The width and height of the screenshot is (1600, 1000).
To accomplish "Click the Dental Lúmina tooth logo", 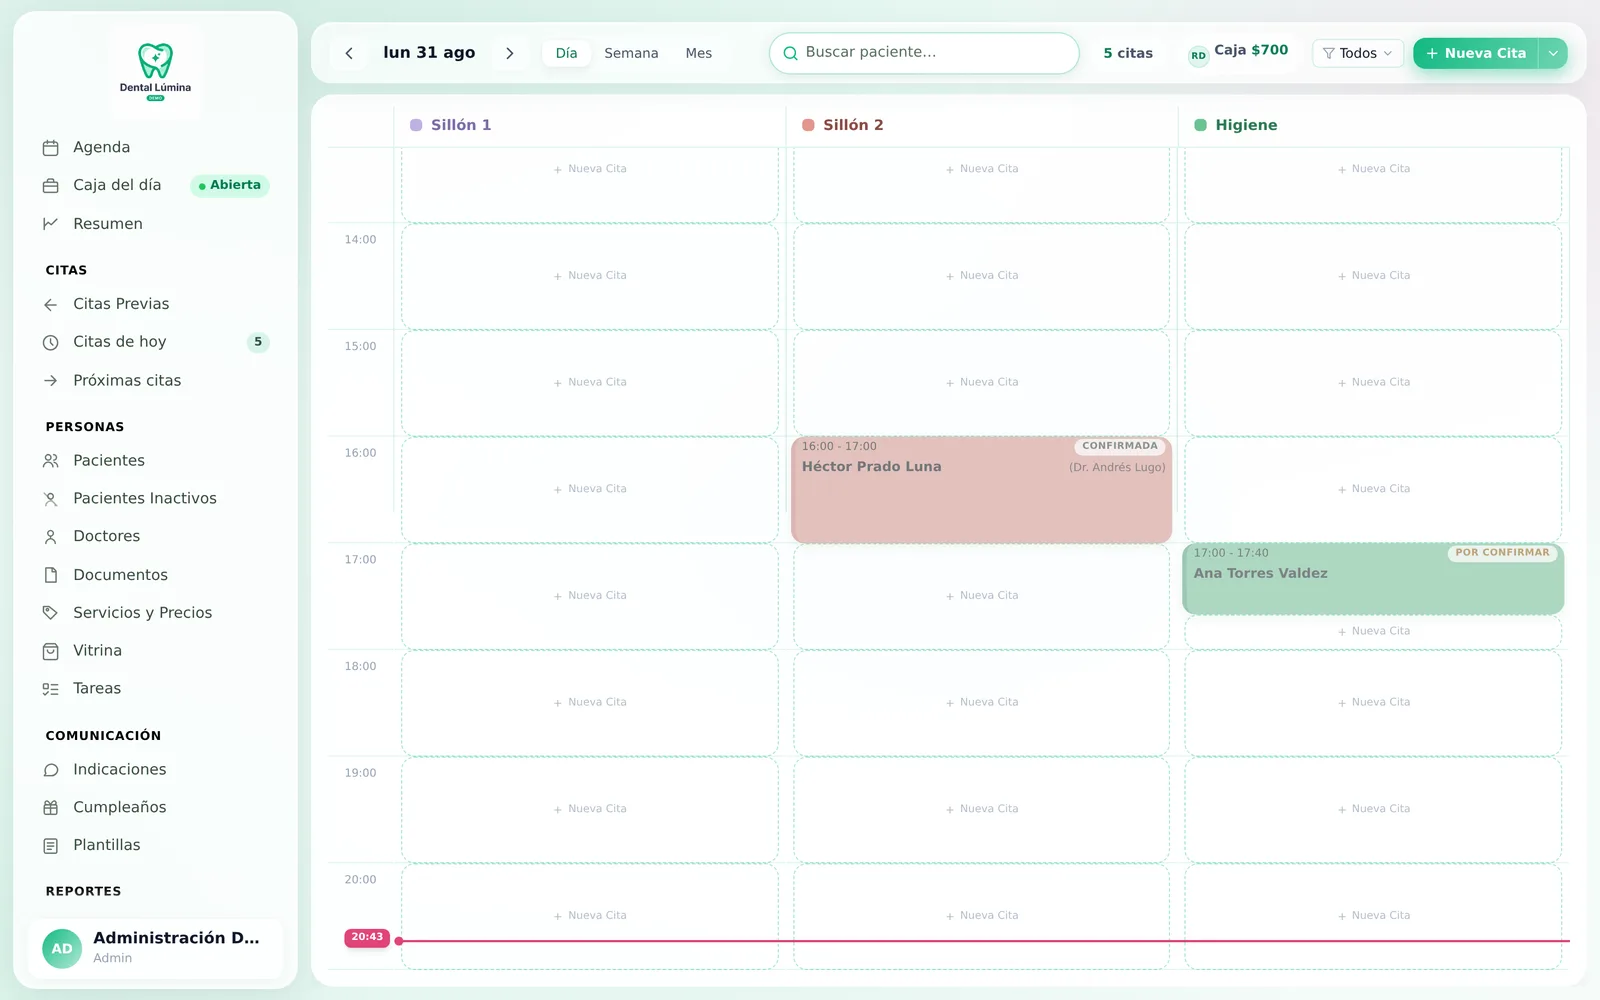I will pos(155,72).
